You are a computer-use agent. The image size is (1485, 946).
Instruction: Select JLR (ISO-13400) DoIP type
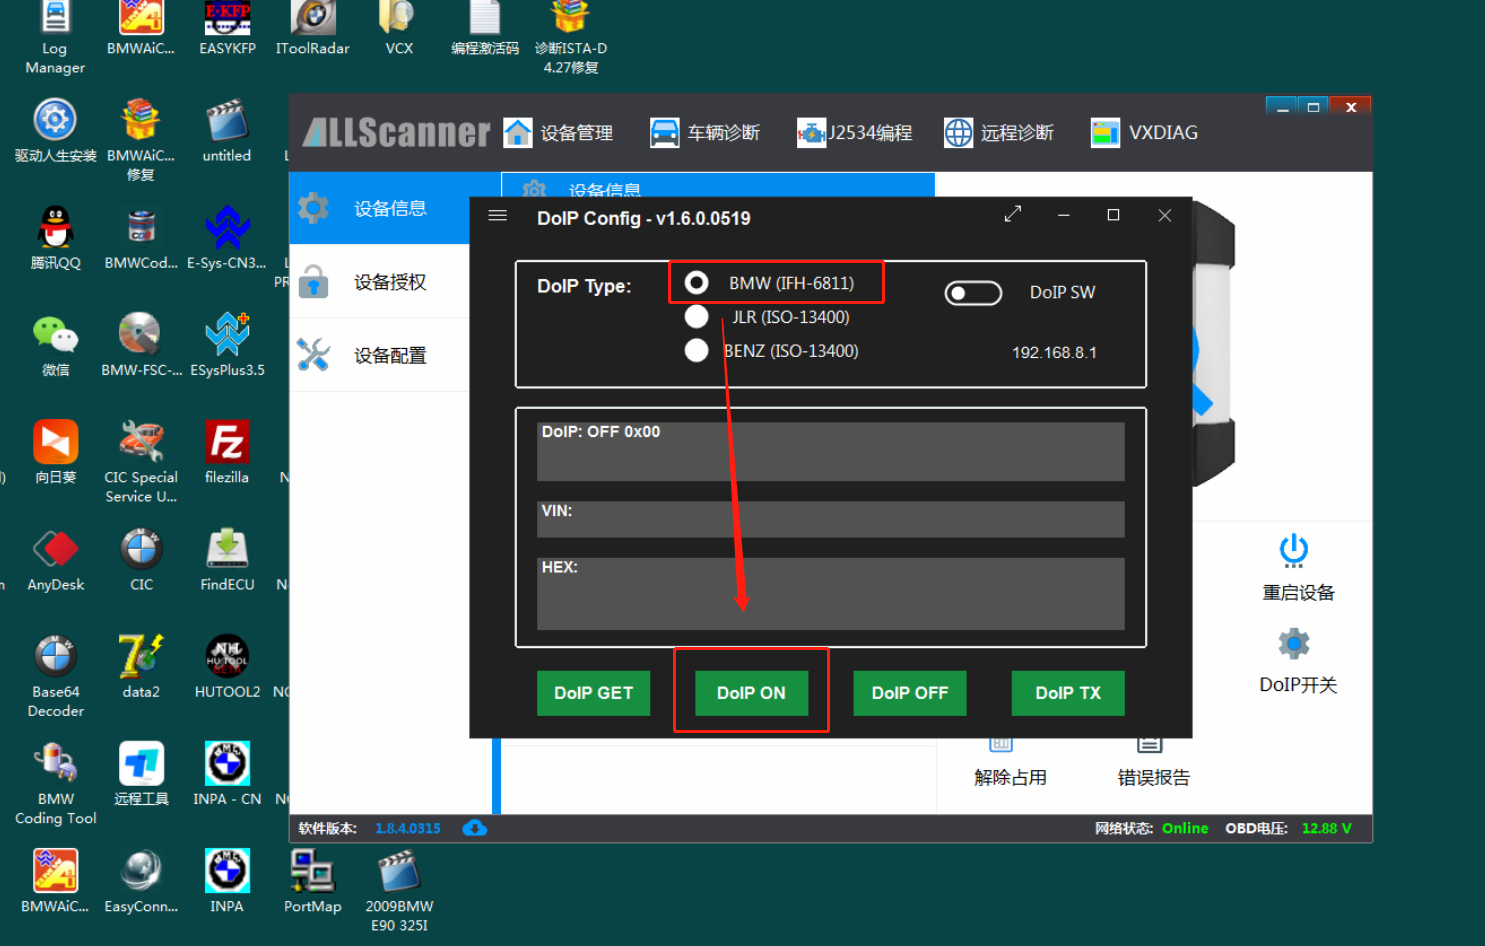697,317
